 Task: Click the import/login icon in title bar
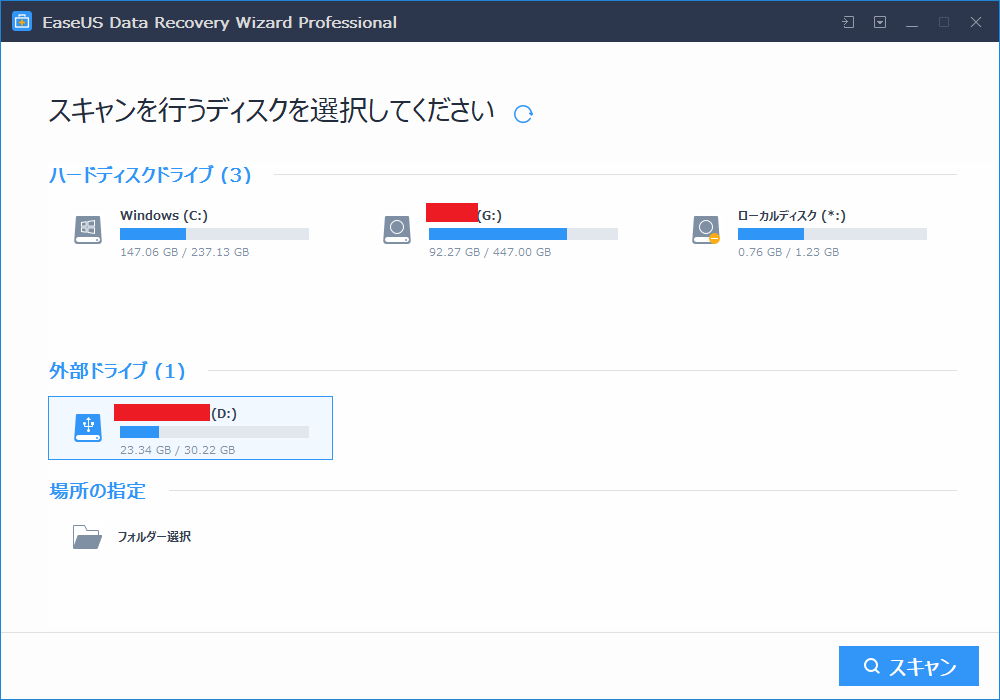[x=848, y=22]
